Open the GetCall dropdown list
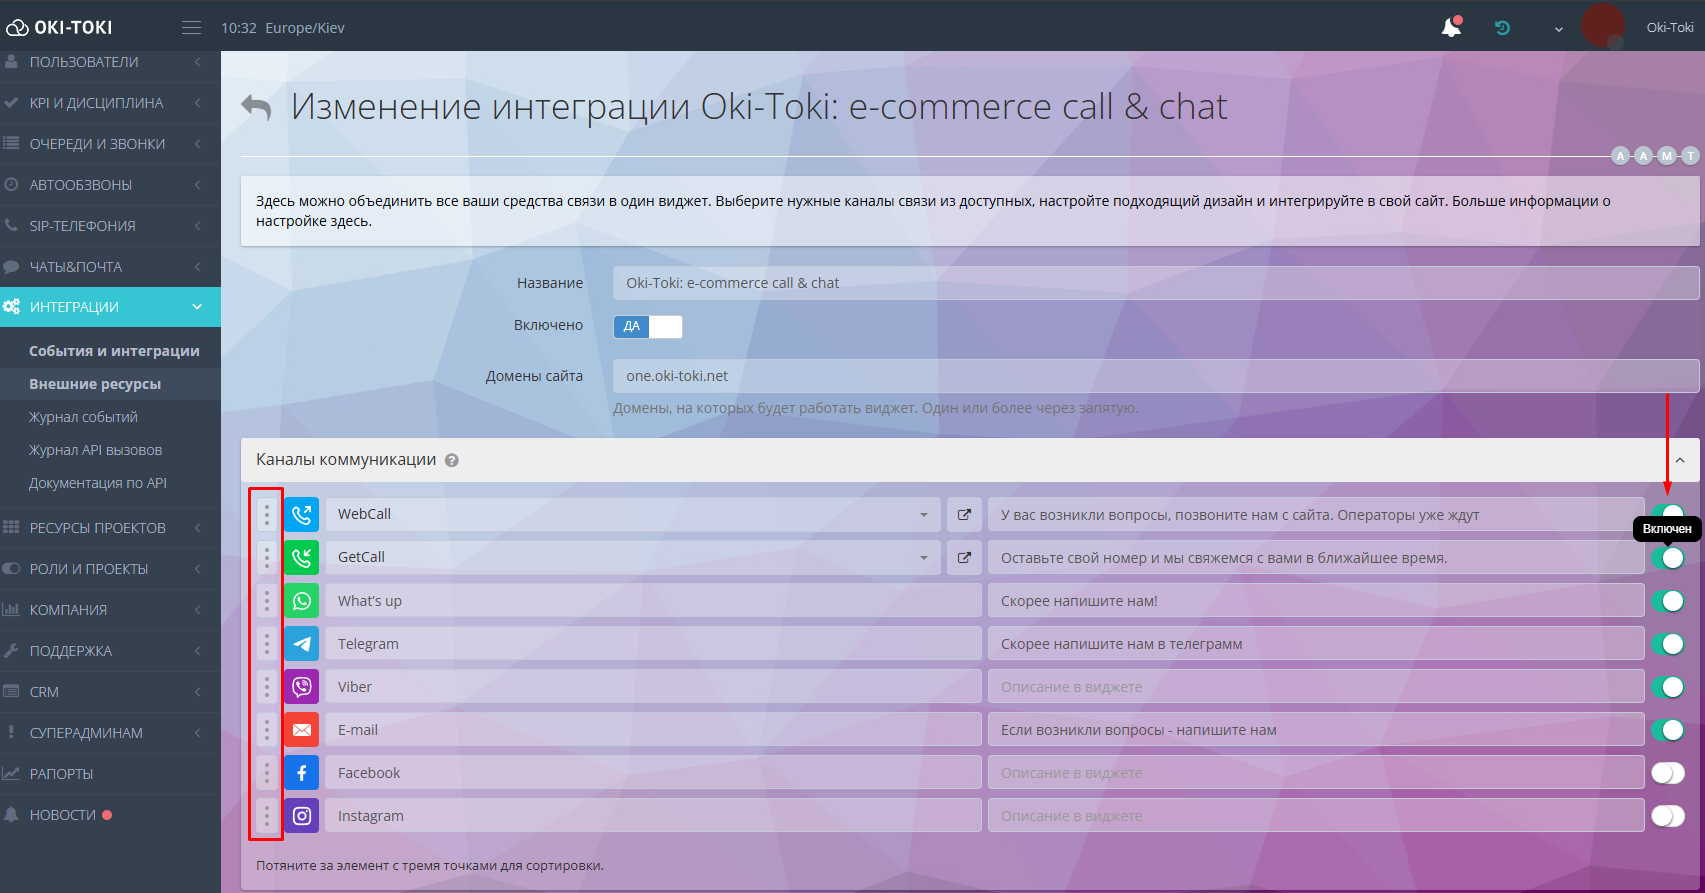Viewport: 1705px width, 893px height. point(923,558)
